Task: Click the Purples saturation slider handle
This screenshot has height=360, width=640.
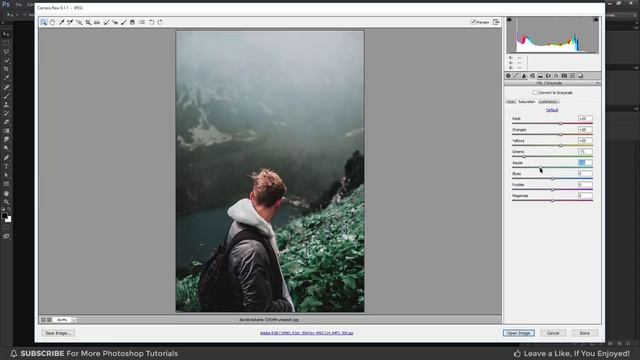Action: click(x=553, y=189)
